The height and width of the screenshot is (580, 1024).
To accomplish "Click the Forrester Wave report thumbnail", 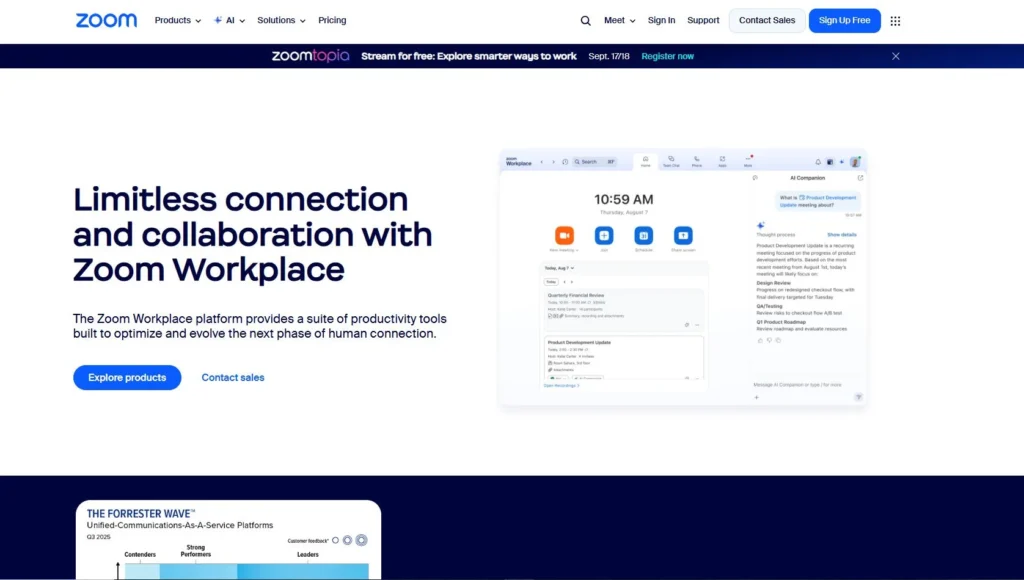I will click(229, 540).
